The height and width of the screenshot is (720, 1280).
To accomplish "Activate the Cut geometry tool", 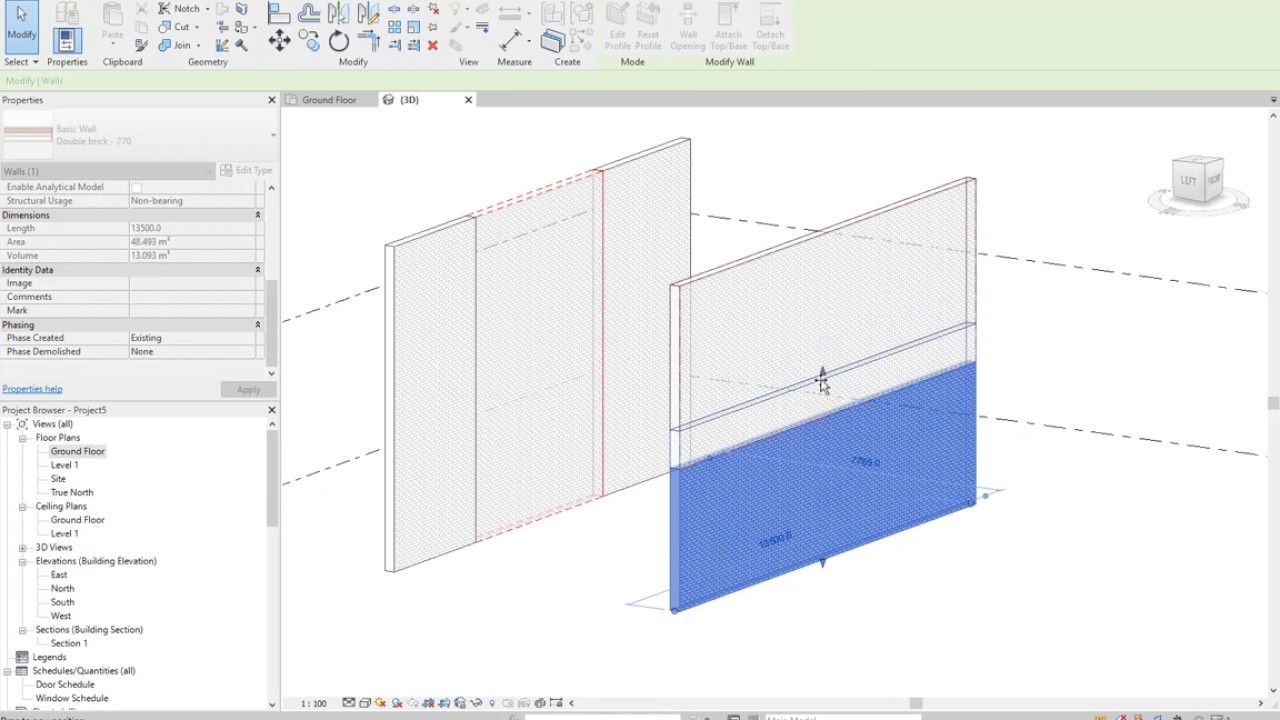I will (x=174, y=27).
